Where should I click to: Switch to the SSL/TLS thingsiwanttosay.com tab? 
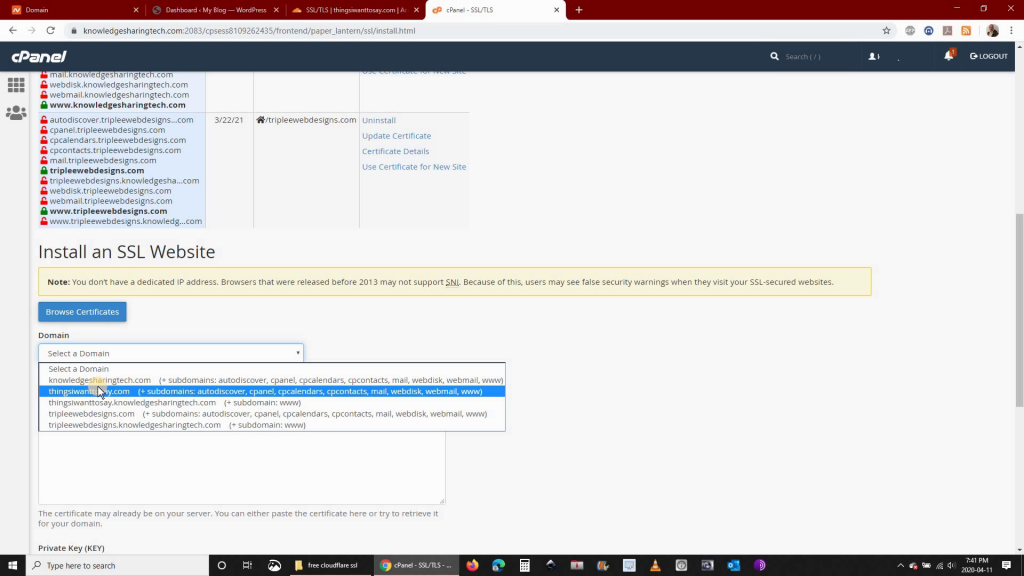(354, 10)
